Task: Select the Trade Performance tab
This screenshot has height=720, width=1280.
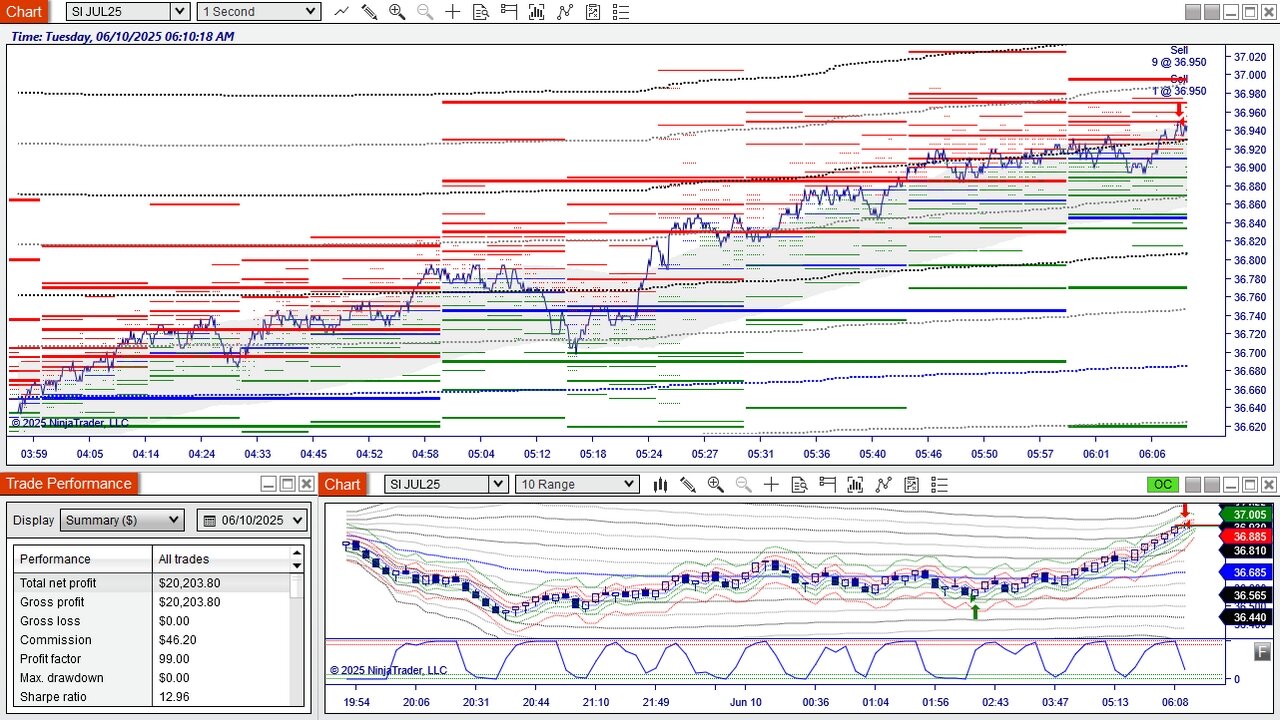Action: pyautogui.click(x=69, y=484)
